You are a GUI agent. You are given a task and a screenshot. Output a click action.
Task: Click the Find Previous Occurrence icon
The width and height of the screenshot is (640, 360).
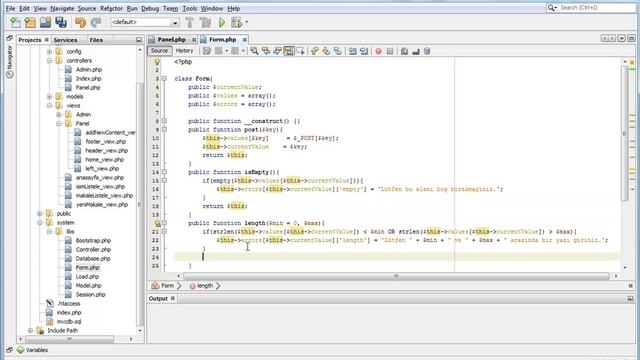[266, 51]
